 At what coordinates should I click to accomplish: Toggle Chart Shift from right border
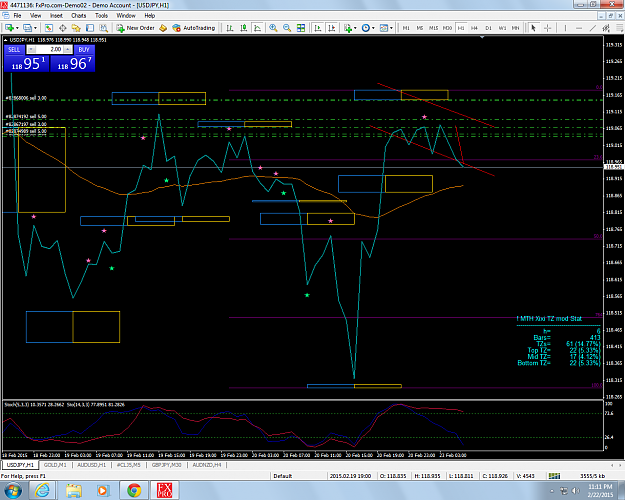332,28
